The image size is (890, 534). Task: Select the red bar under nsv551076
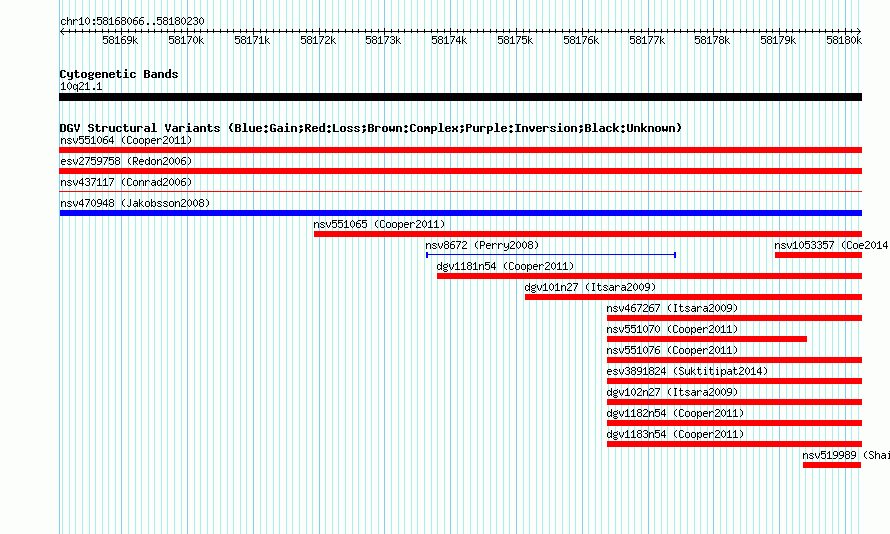pyautogui.click(x=734, y=360)
